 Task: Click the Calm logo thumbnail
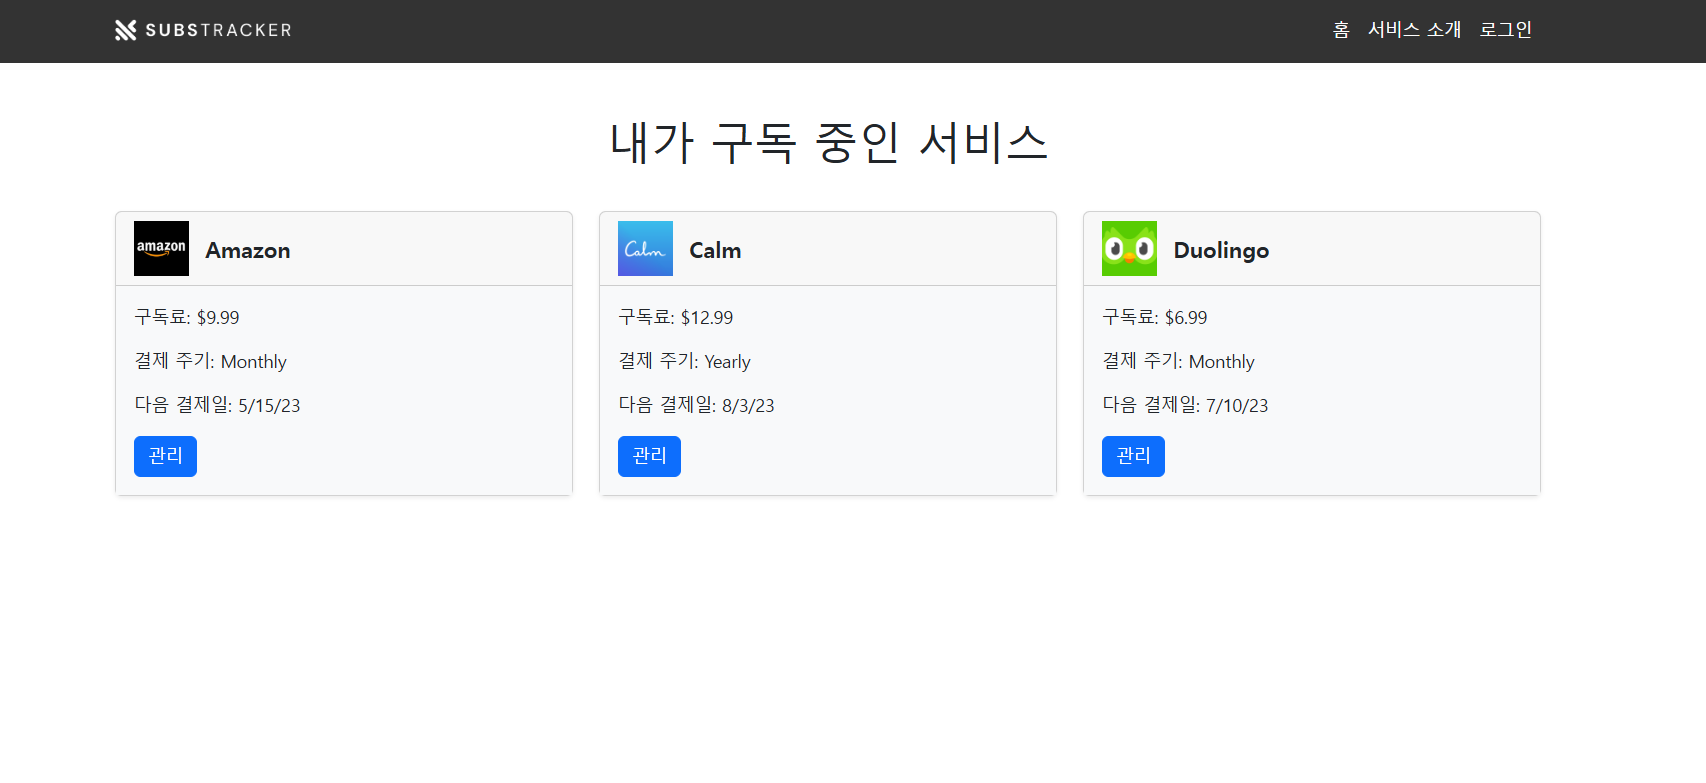coord(645,248)
